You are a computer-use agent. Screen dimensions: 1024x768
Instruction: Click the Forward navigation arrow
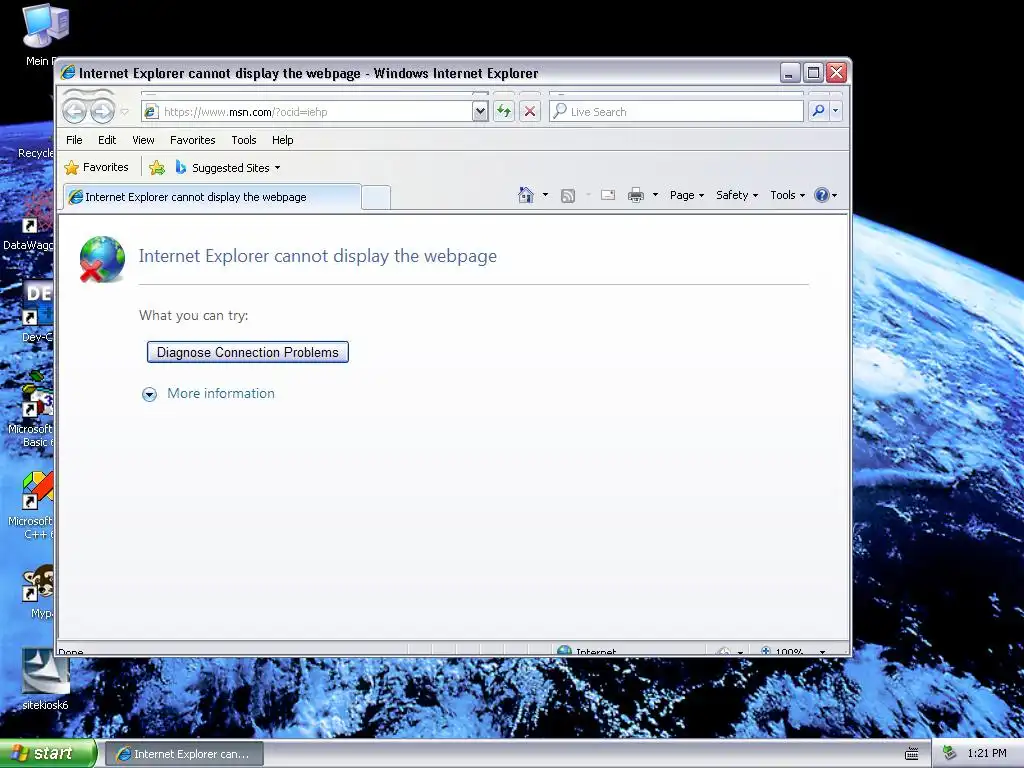point(102,111)
